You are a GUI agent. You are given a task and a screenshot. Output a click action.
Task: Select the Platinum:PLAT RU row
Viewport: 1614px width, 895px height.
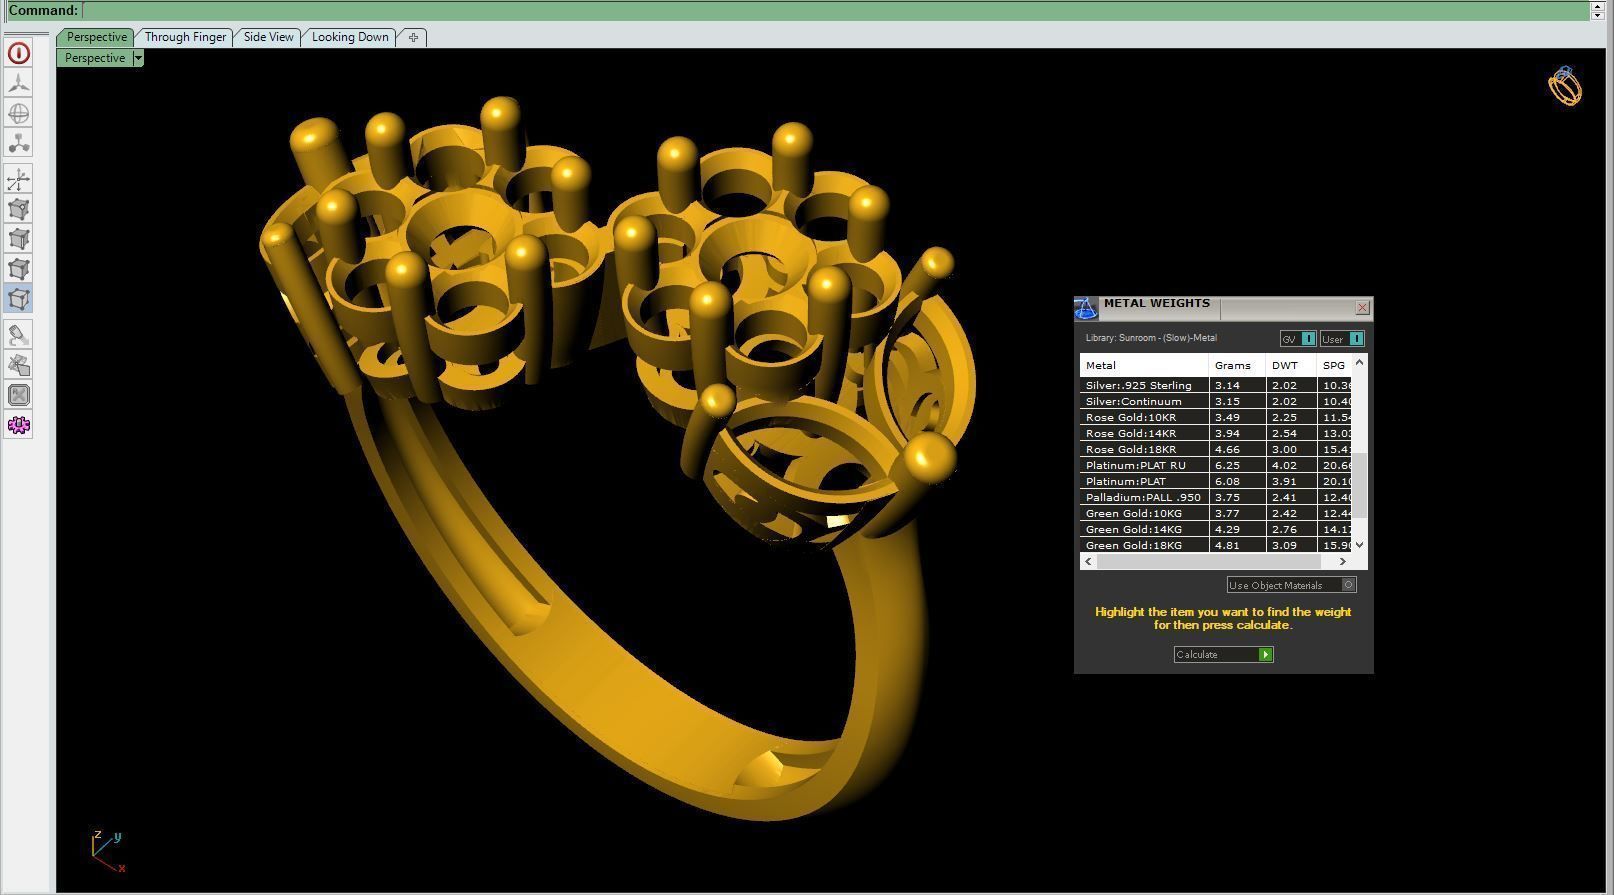pos(1217,465)
